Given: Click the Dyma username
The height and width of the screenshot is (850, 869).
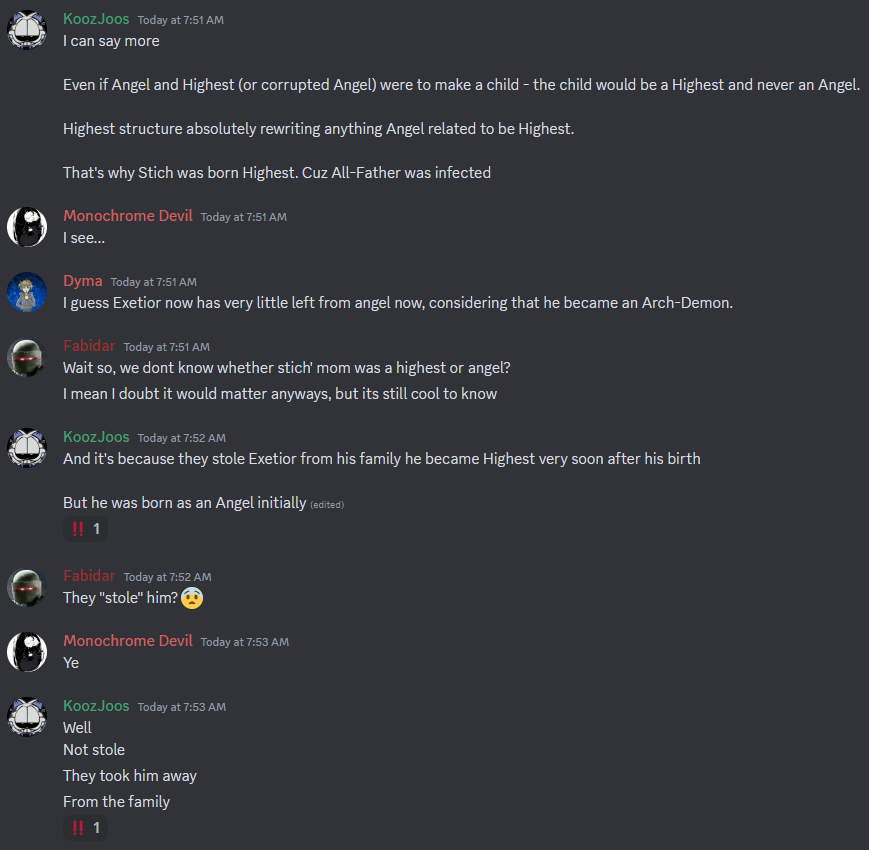Looking at the screenshot, I should click(x=82, y=281).
